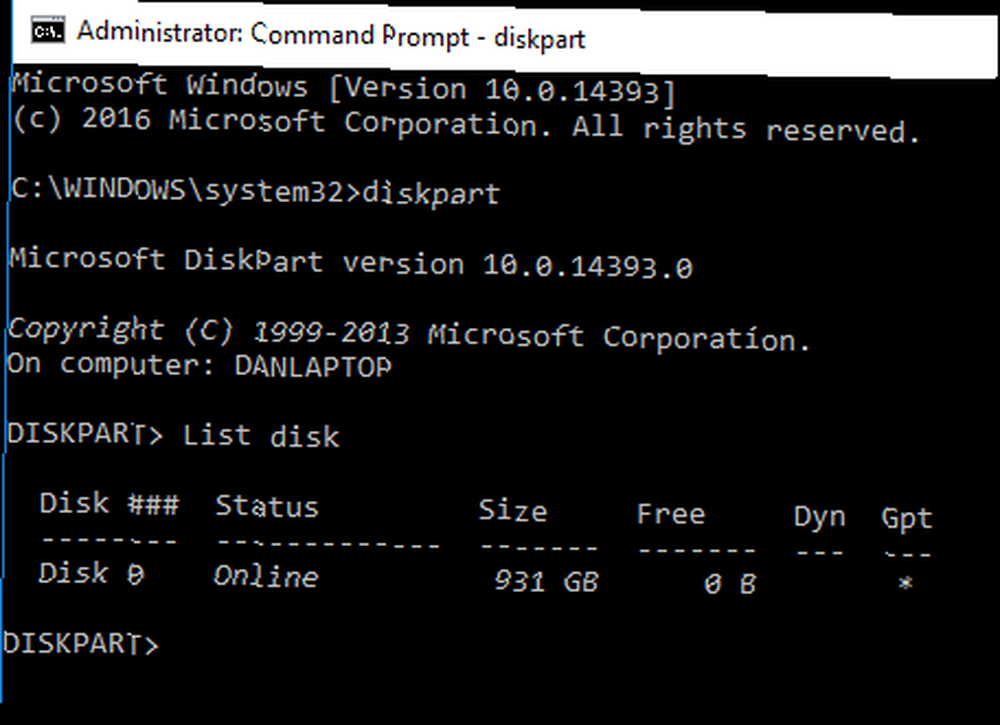Click the '931 GB' size value
The image size is (1000, 725).
(x=547, y=581)
